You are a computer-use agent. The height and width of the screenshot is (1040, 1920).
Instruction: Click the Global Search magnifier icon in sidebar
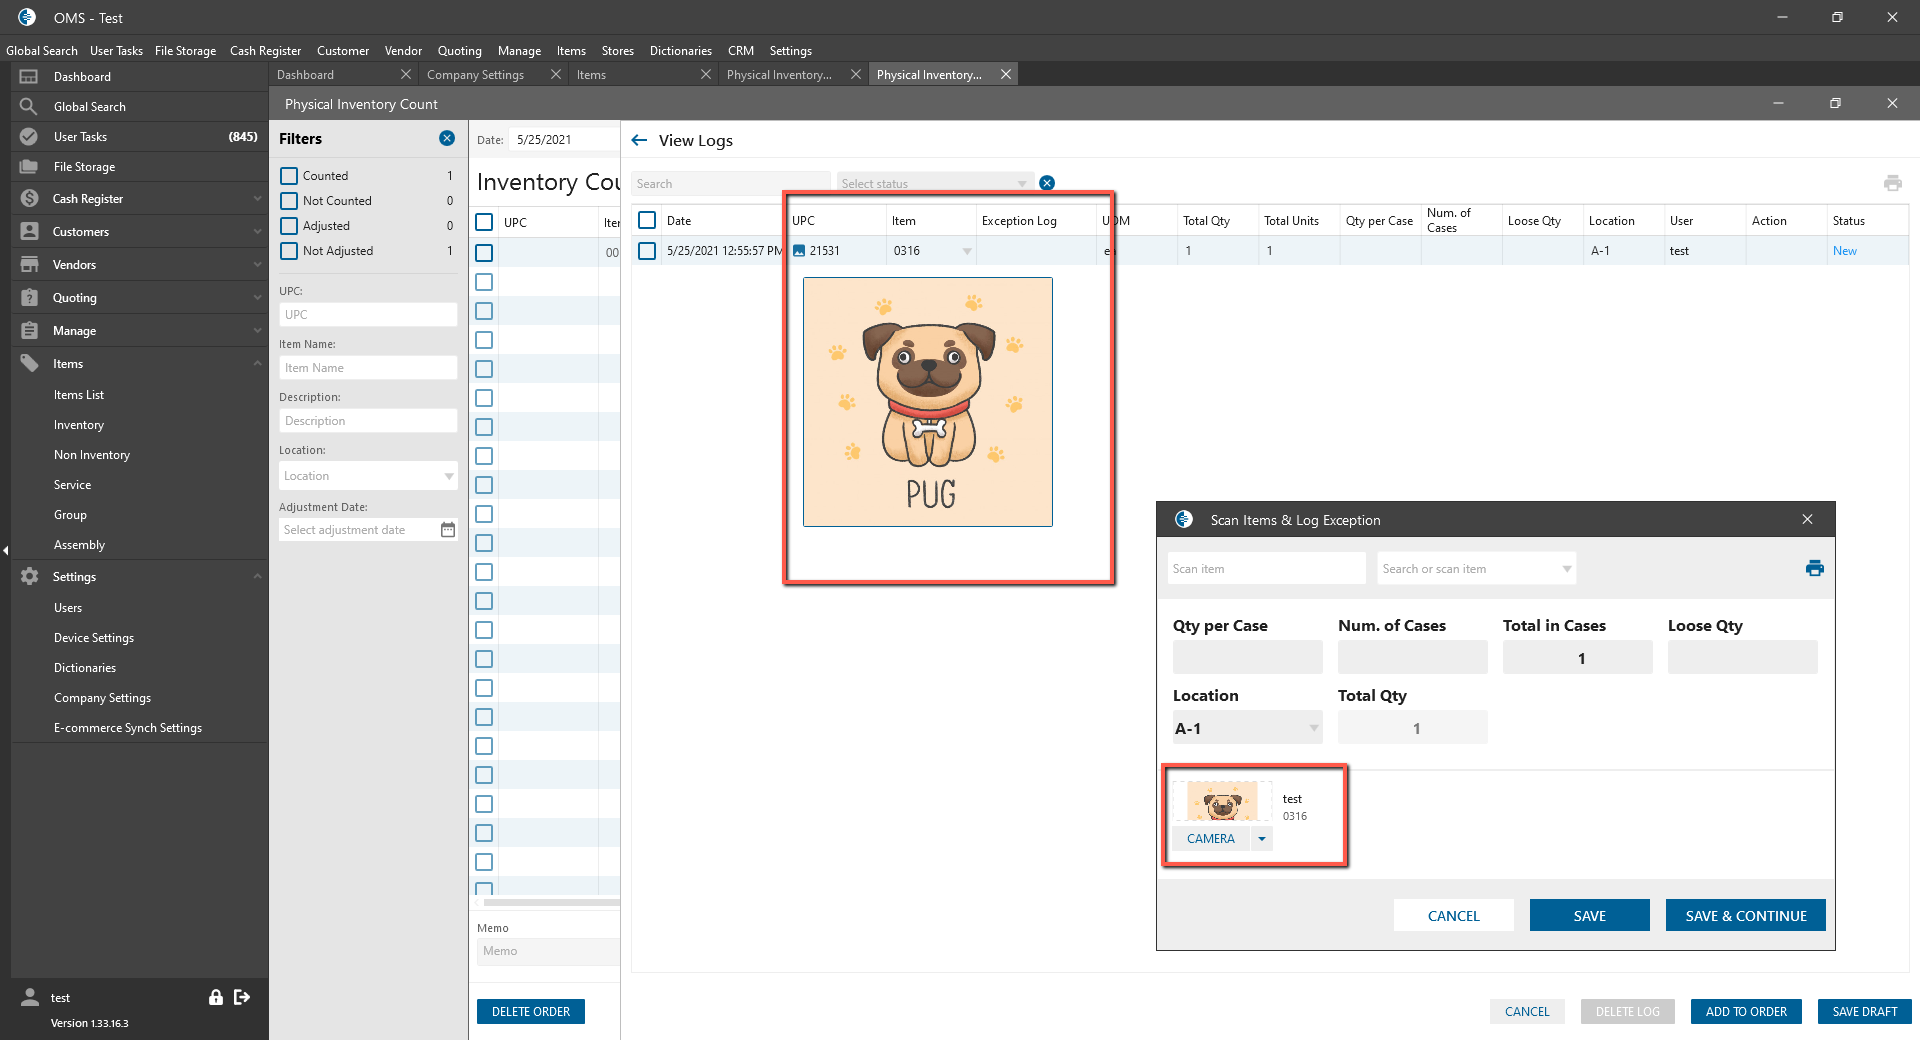click(x=29, y=107)
